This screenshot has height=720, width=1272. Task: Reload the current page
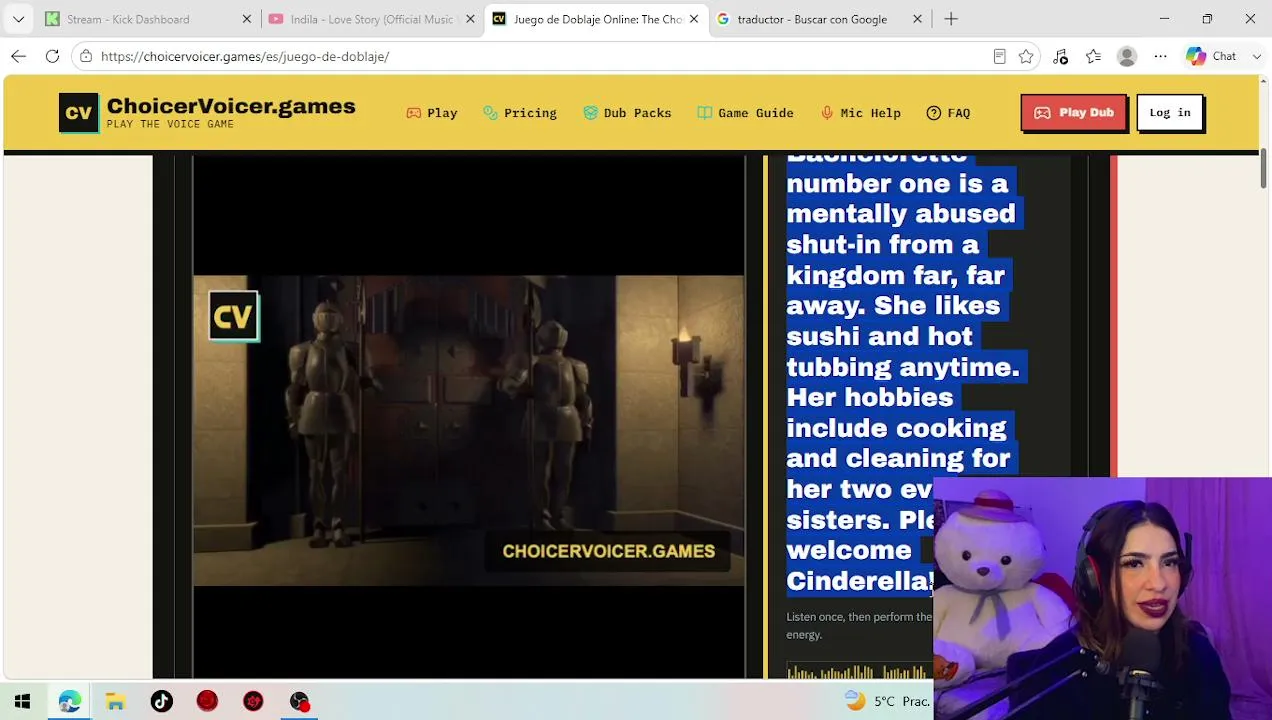point(52,56)
